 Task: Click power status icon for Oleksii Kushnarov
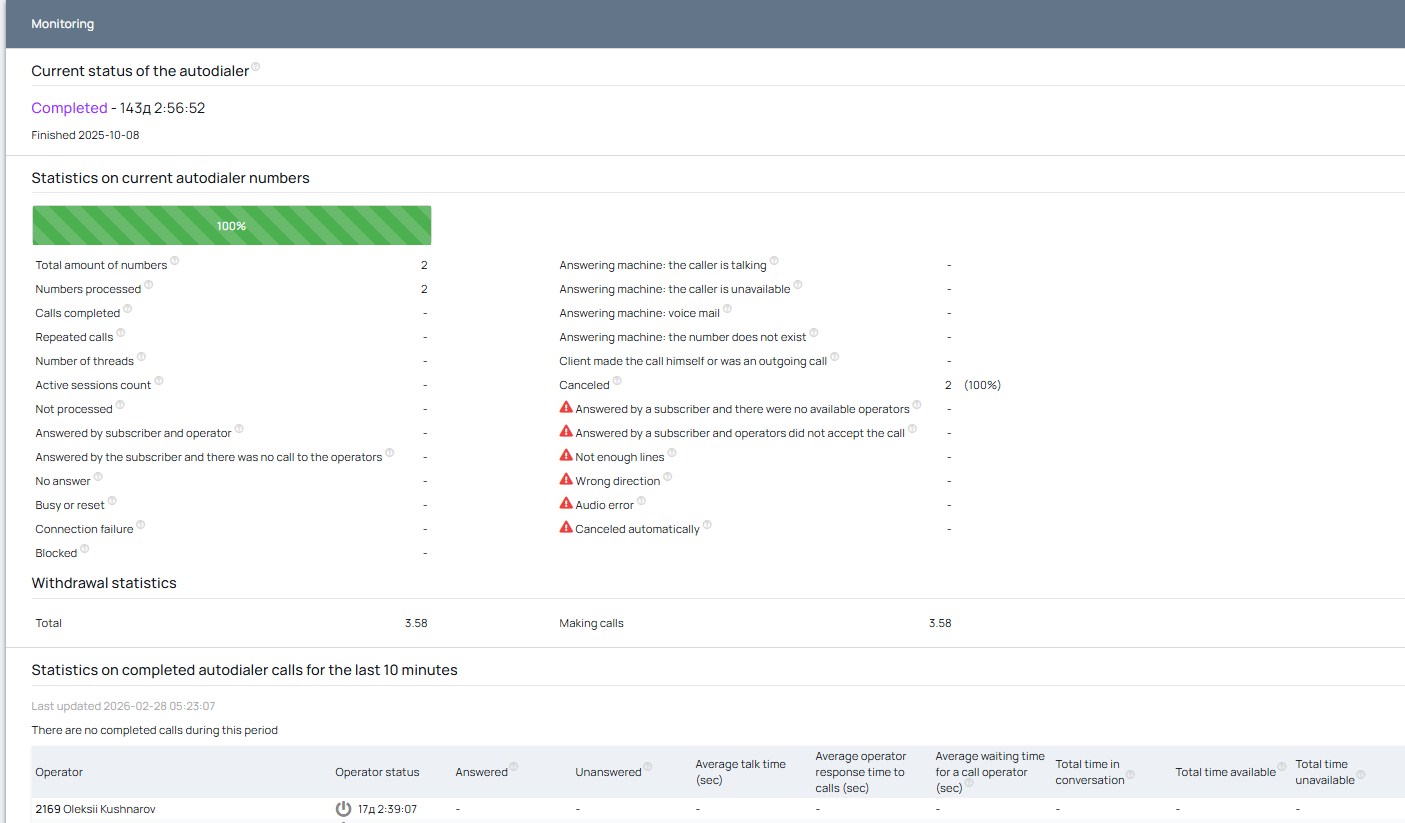[343, 809]
